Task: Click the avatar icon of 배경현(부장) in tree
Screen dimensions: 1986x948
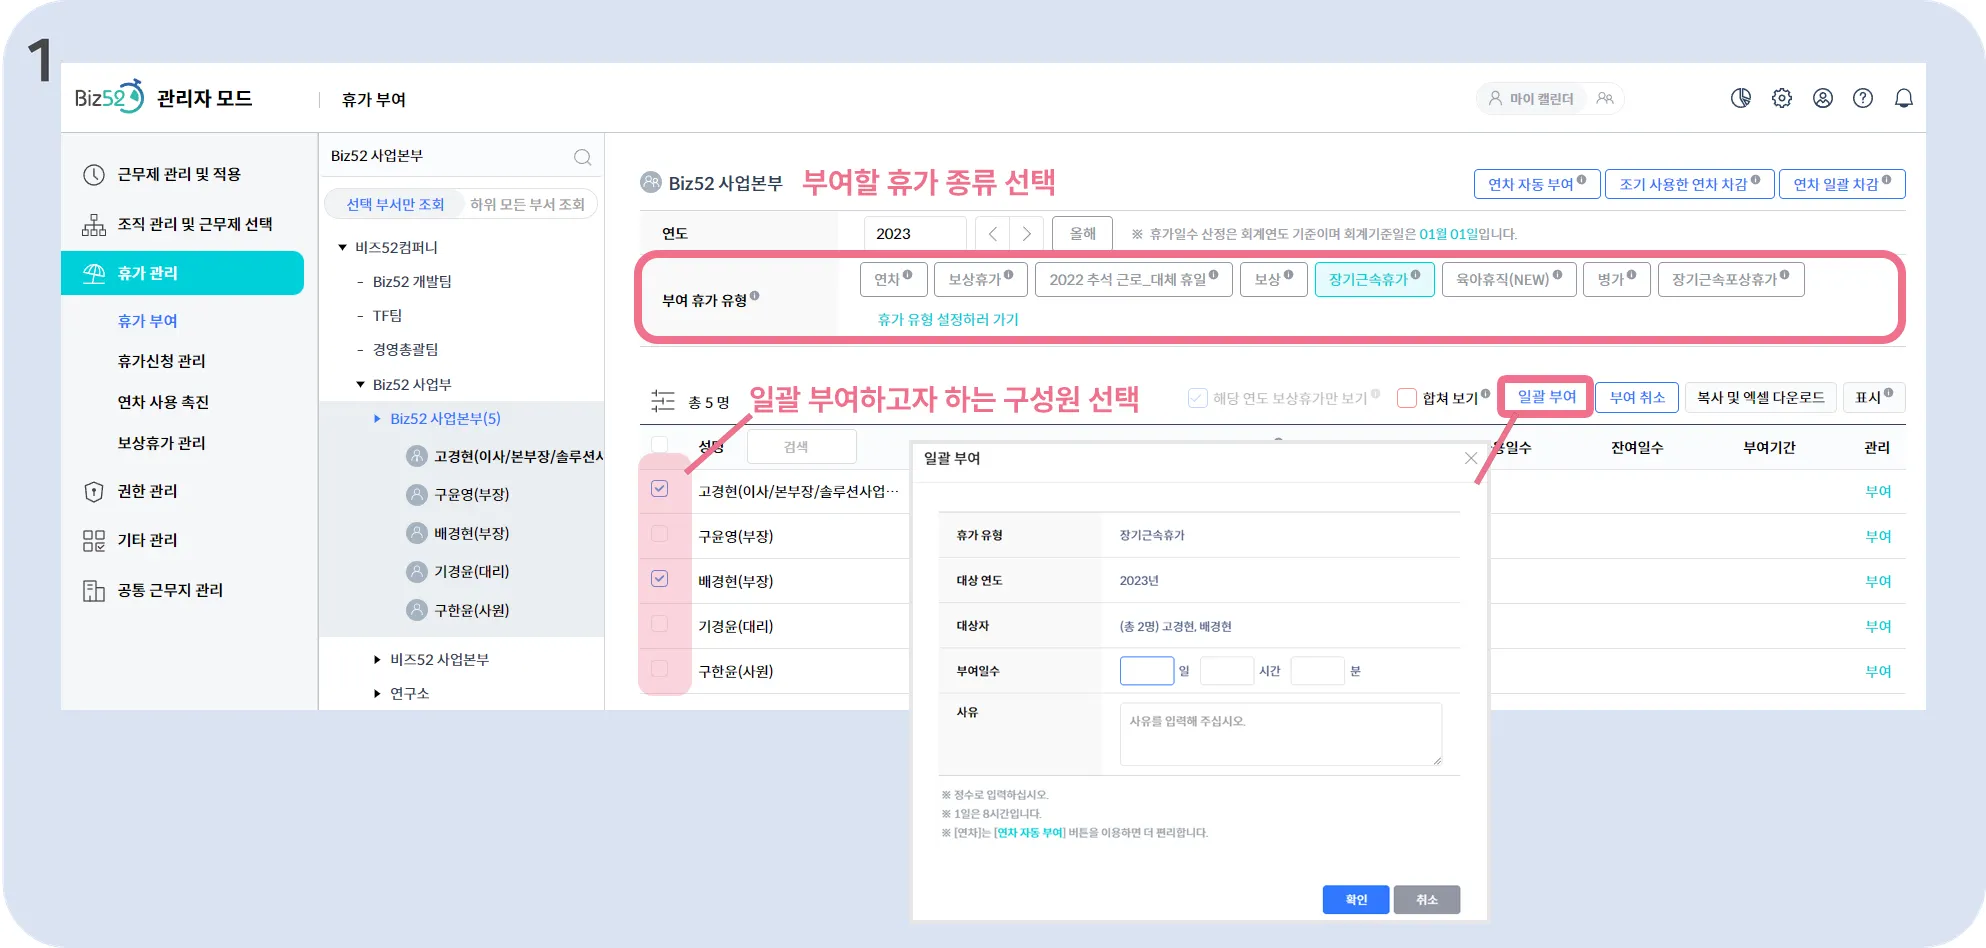Action: 417,533
